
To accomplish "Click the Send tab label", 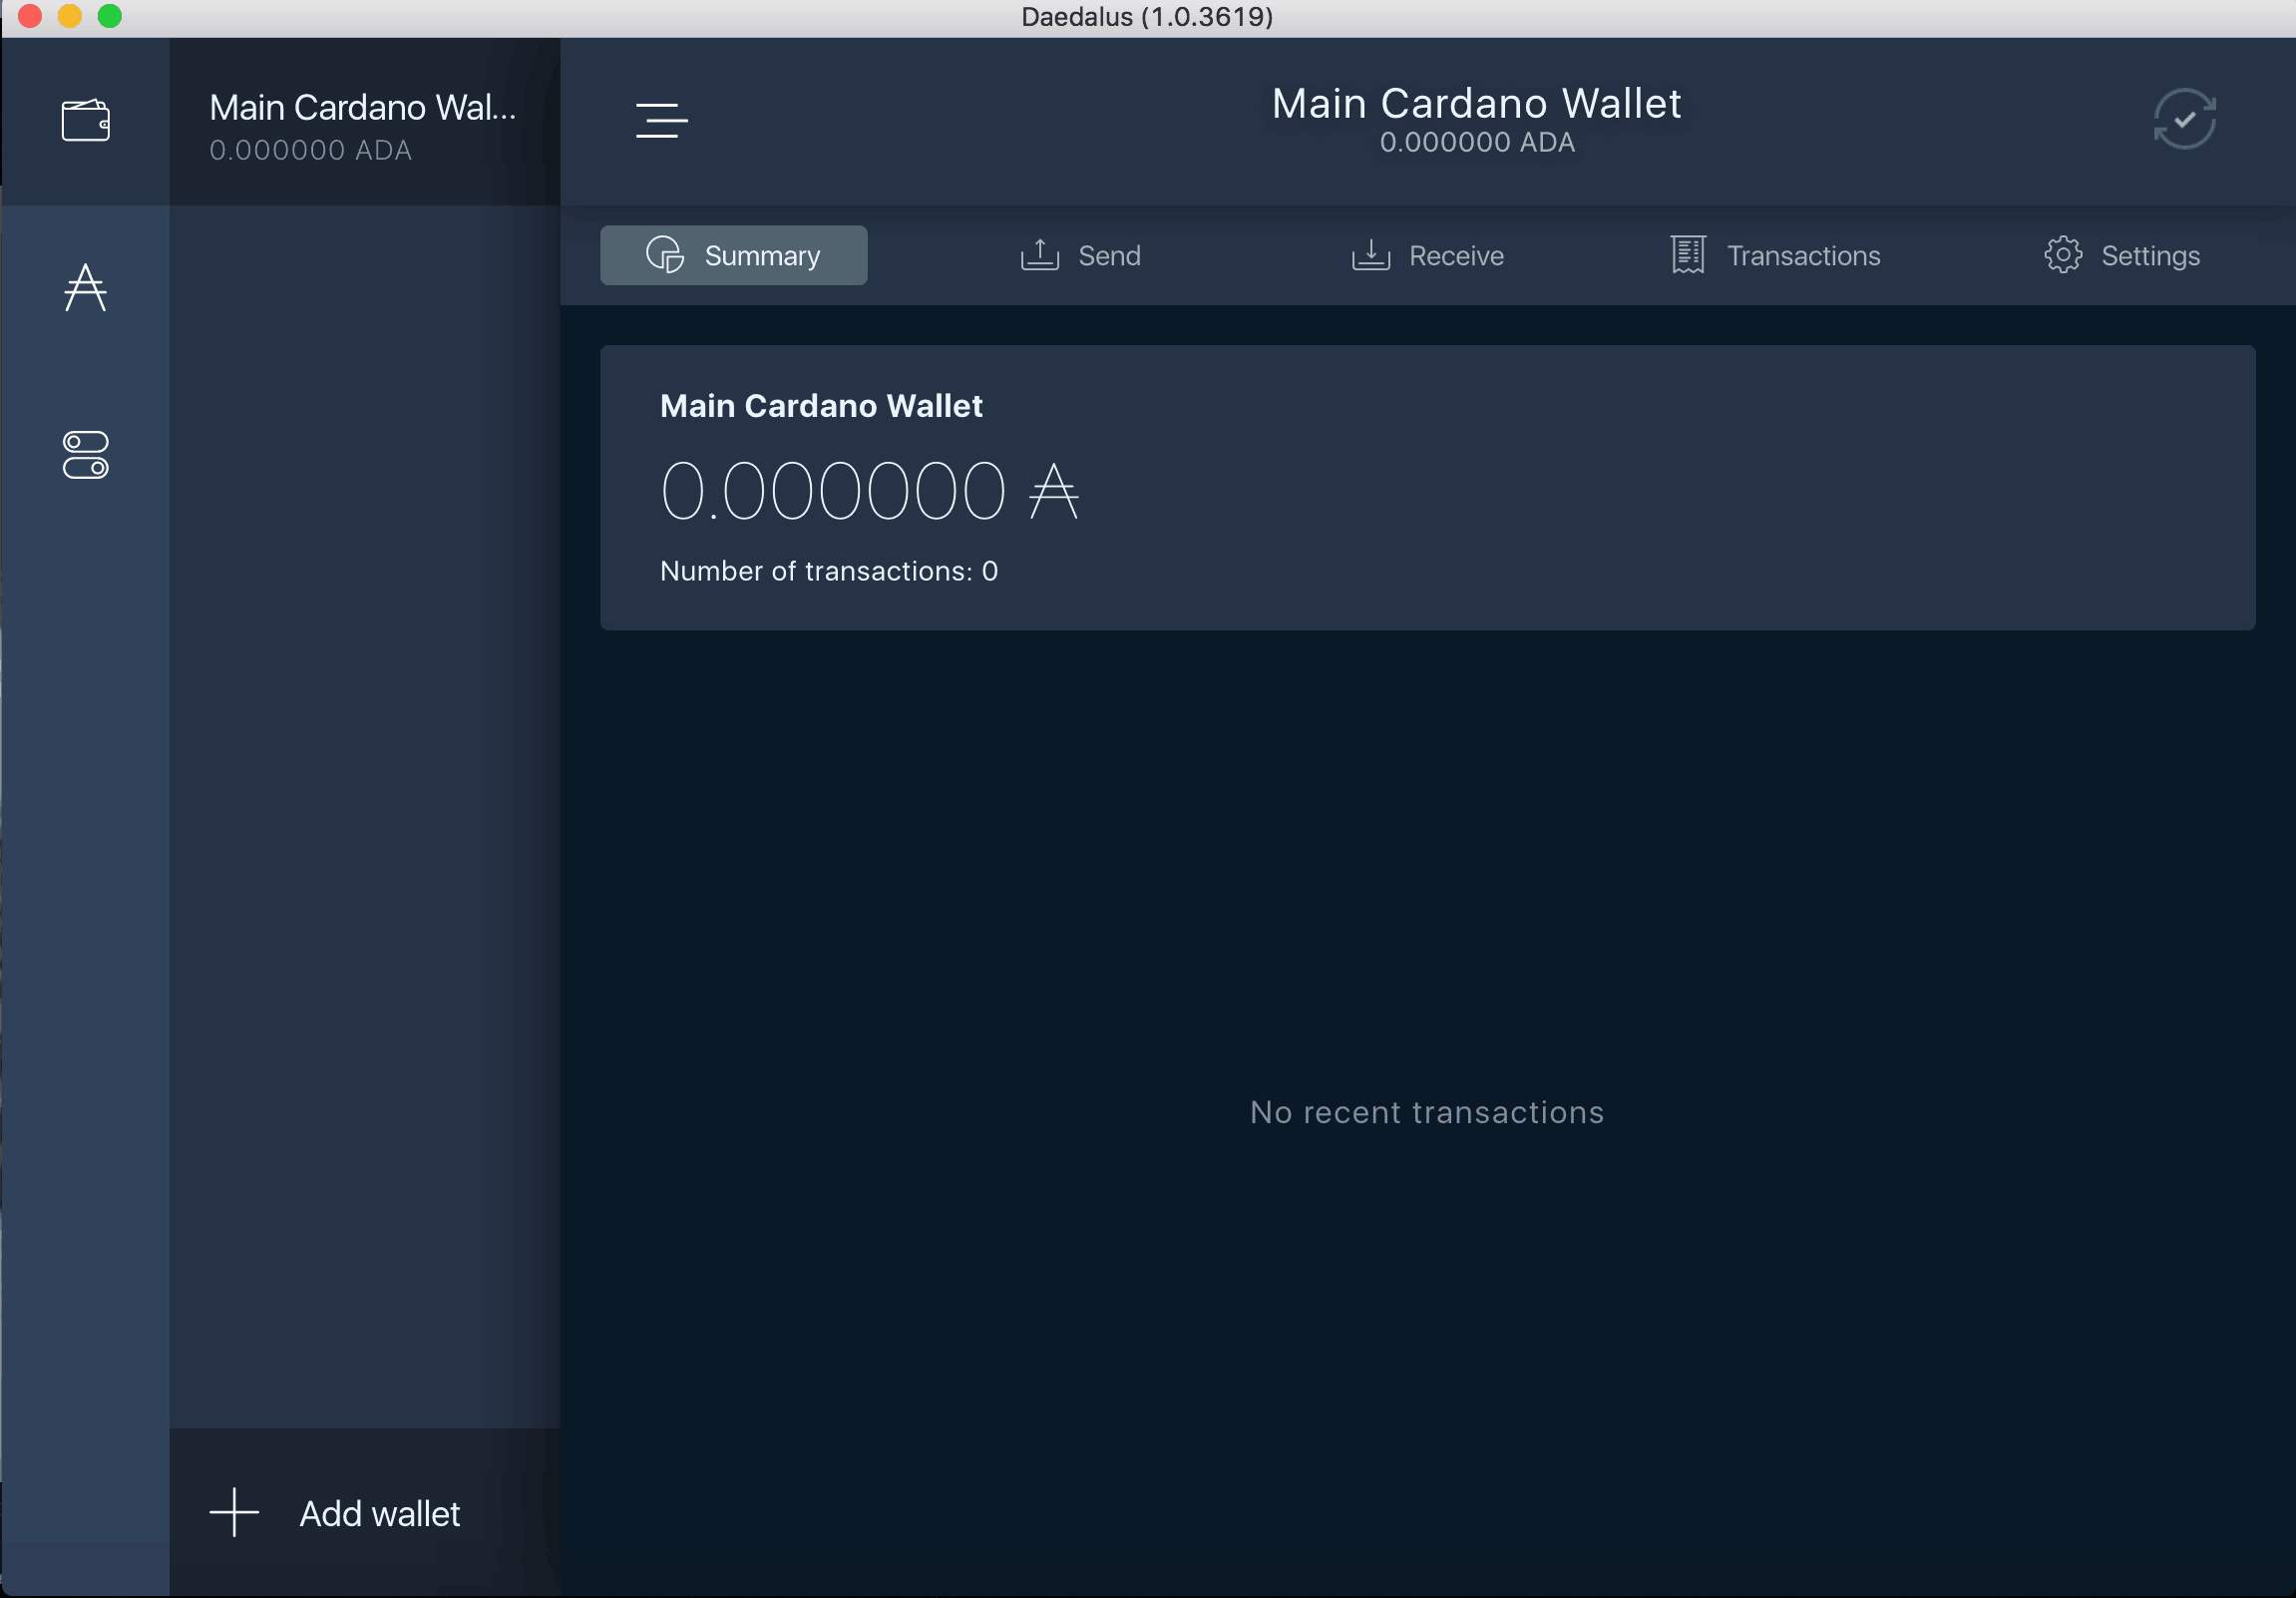I will click(x=1108, y=254).
